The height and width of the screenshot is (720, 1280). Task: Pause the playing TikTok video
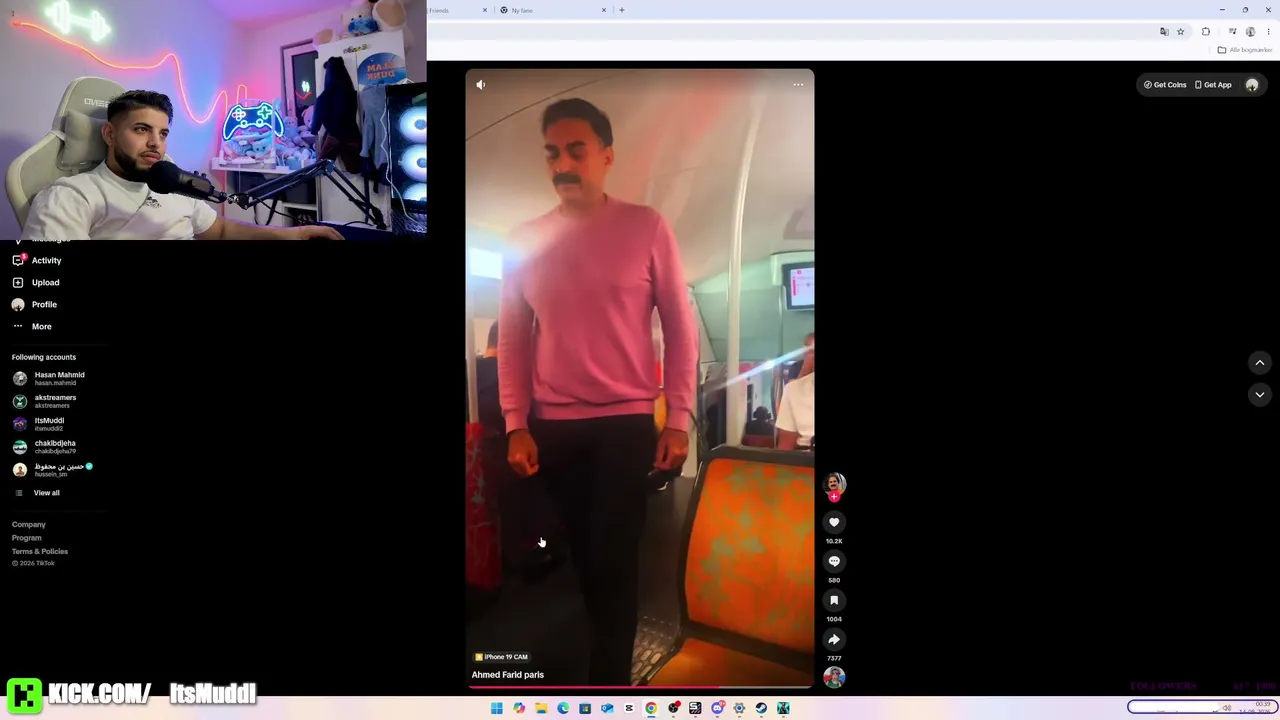coord(640,378)
